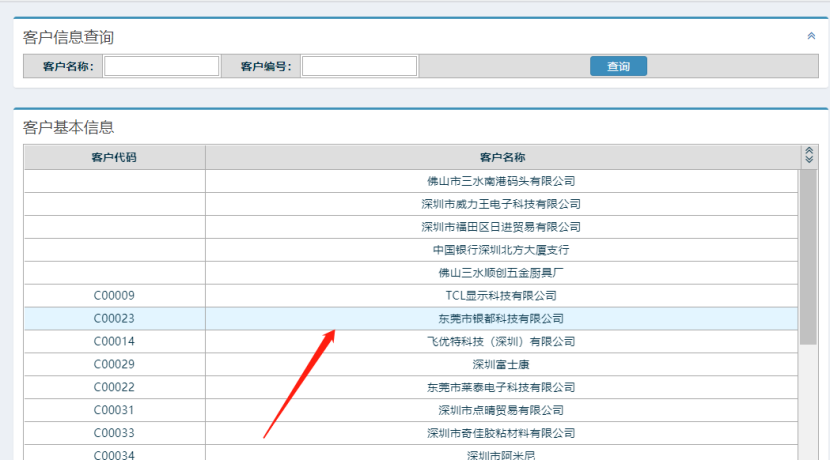Collapse the 客户信息查询 panel with the chevron
830x461 pixels.
tap(811, 36)
